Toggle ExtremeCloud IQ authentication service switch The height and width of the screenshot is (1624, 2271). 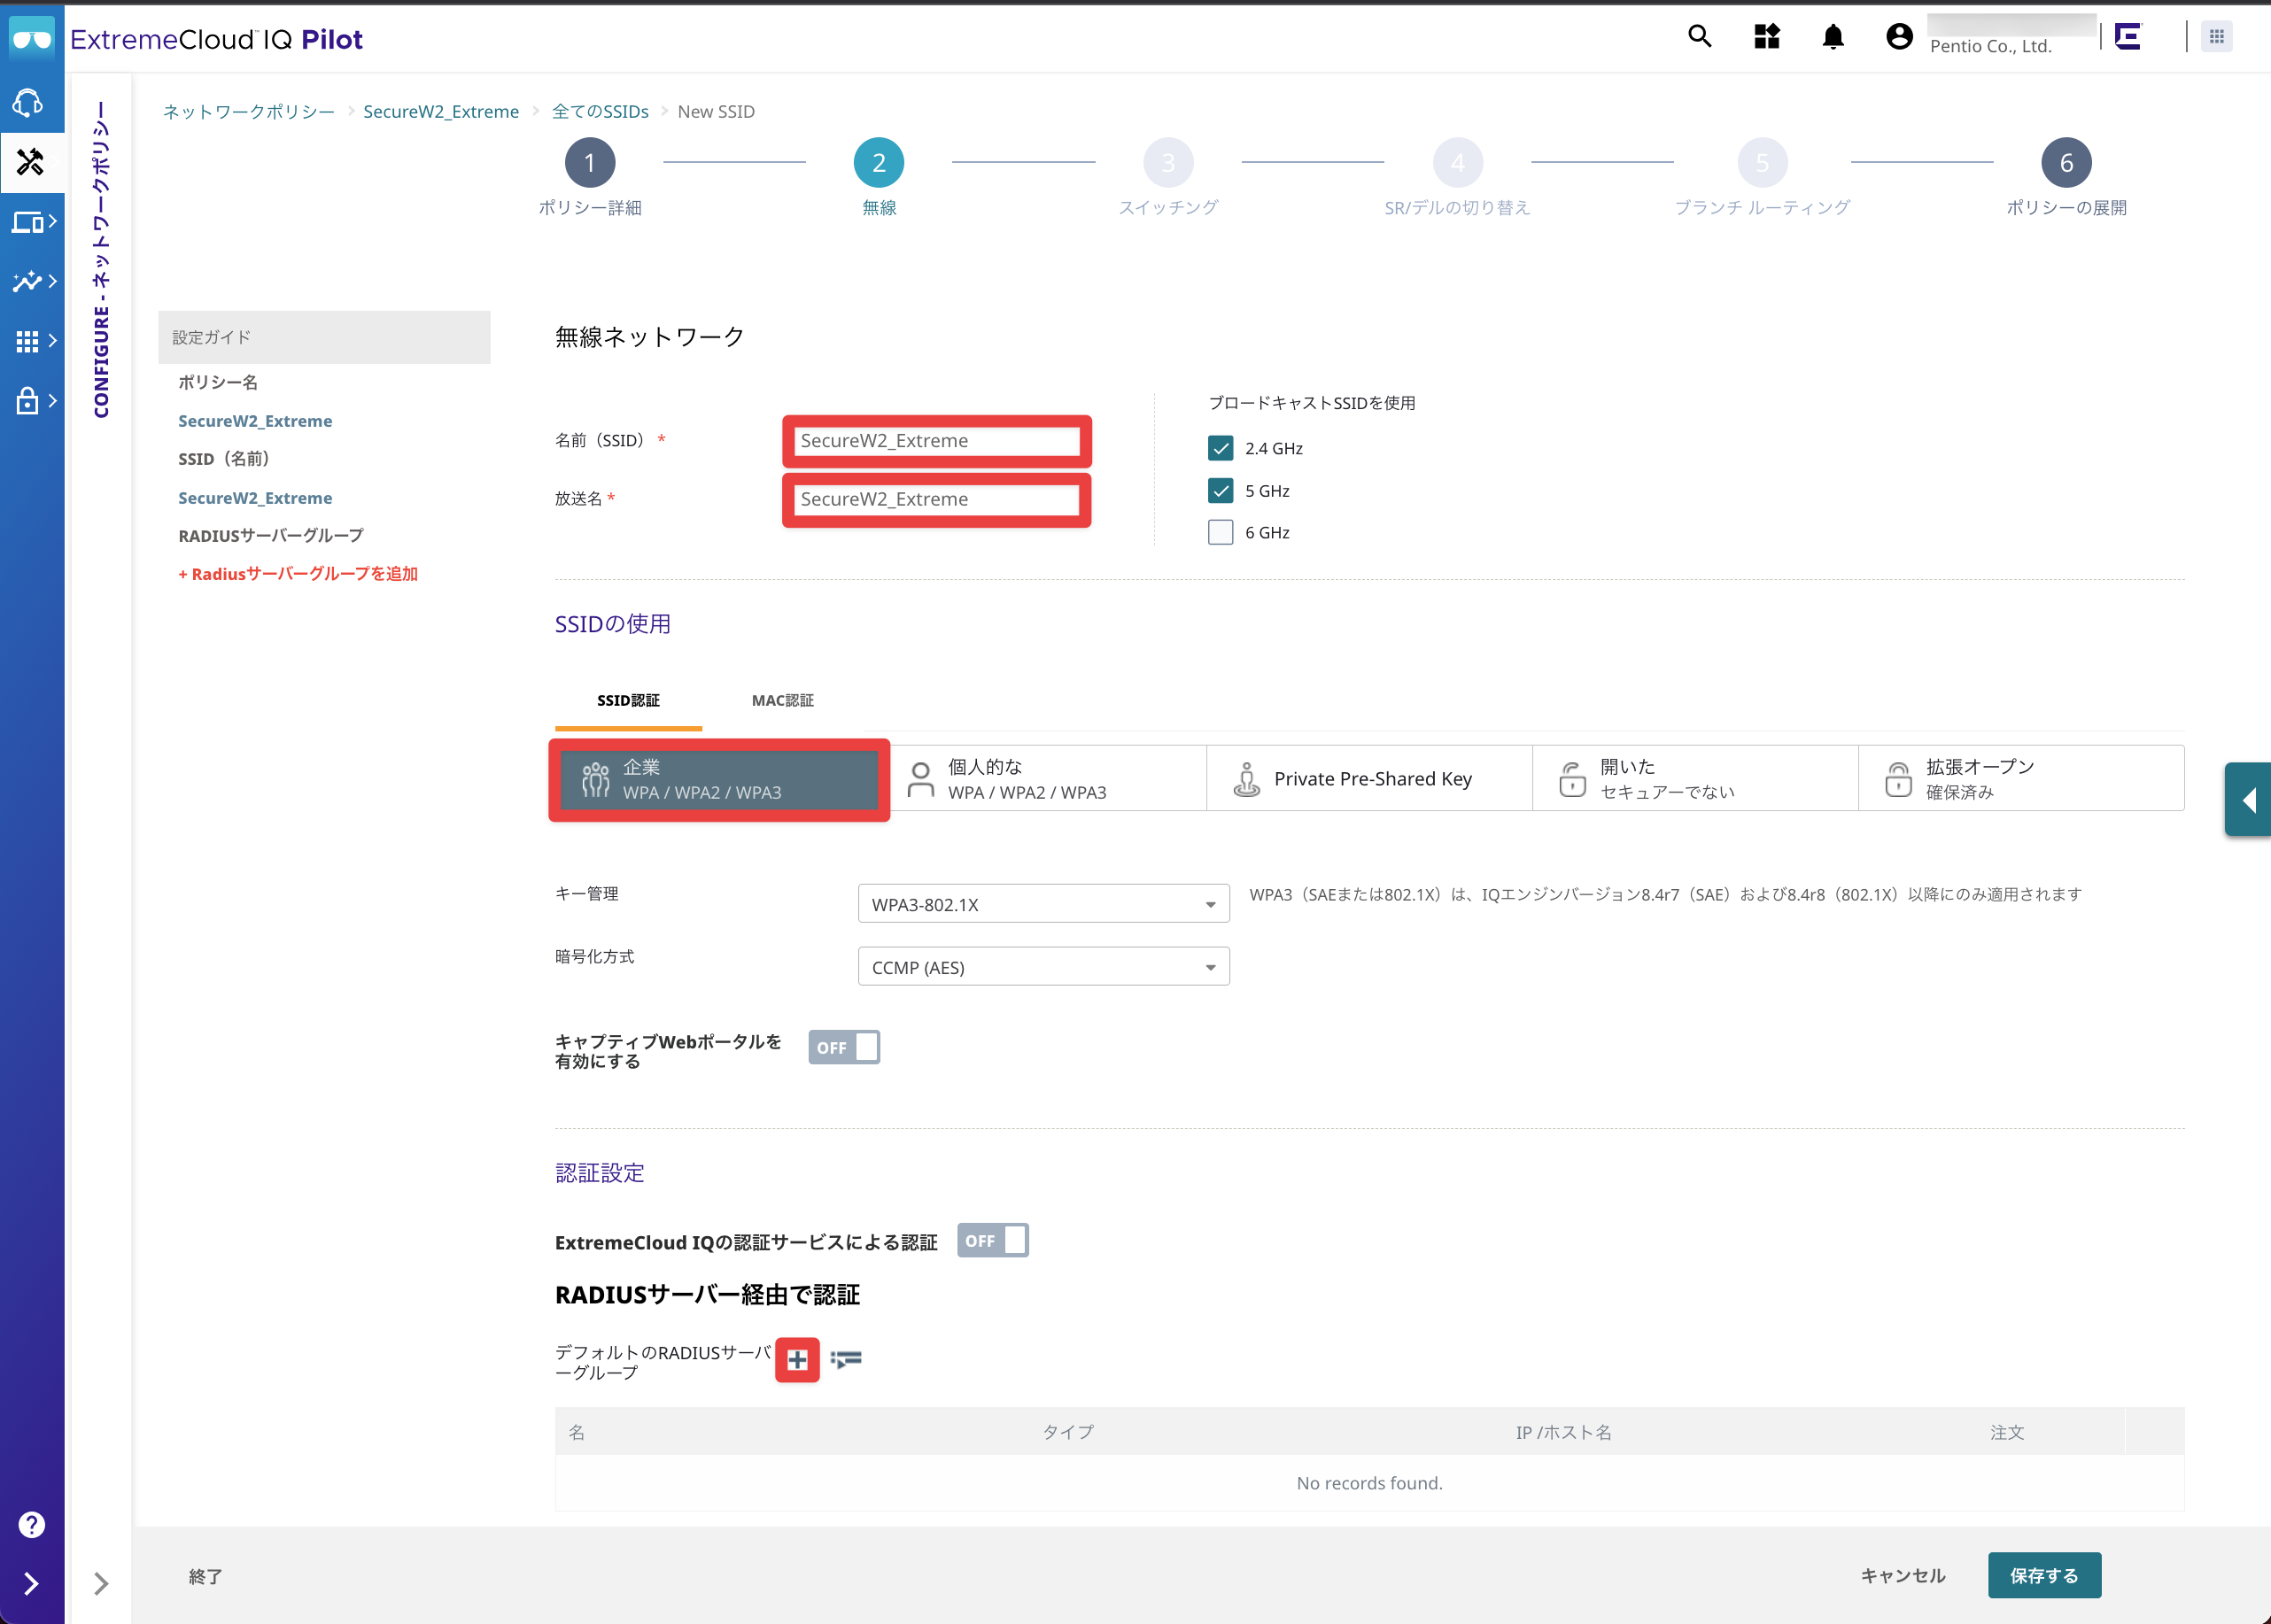[992, 1240]
